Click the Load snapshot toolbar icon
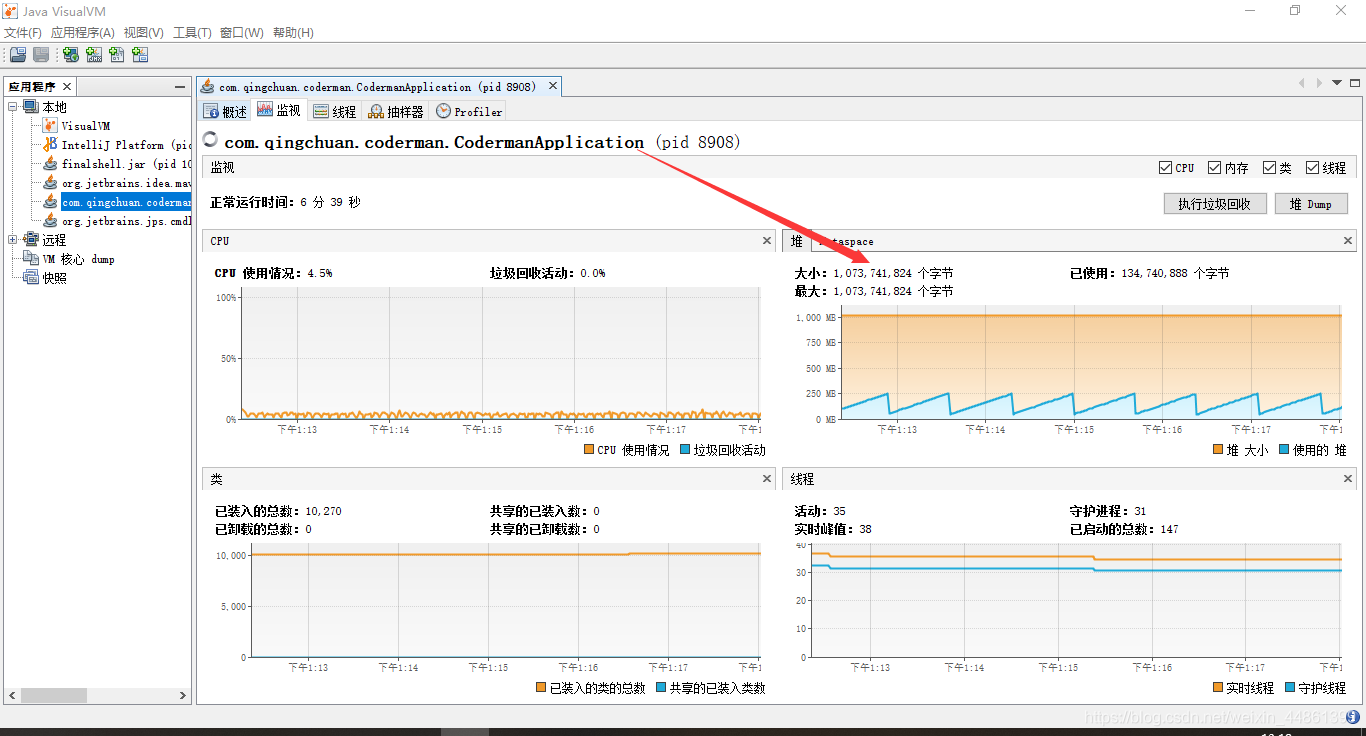1366x736 pixels. (x=18, y=55)
